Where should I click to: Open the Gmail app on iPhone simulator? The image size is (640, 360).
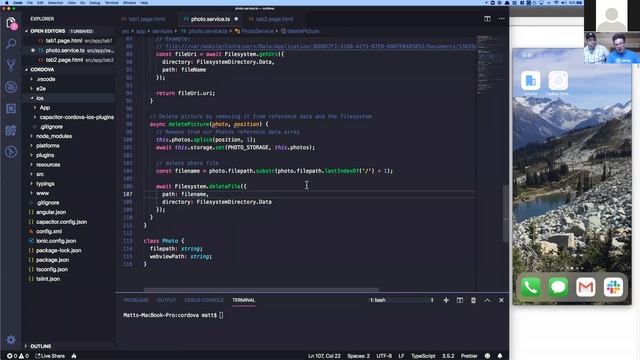pyautogui.click(x=586, y=287)
